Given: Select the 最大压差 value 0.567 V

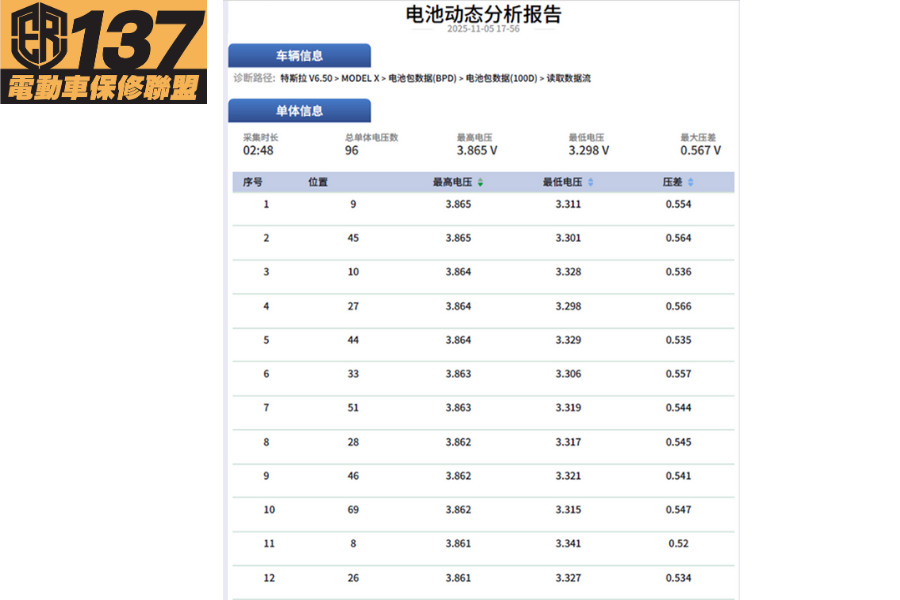Looking at the screenshot, I should pos(700,151).
